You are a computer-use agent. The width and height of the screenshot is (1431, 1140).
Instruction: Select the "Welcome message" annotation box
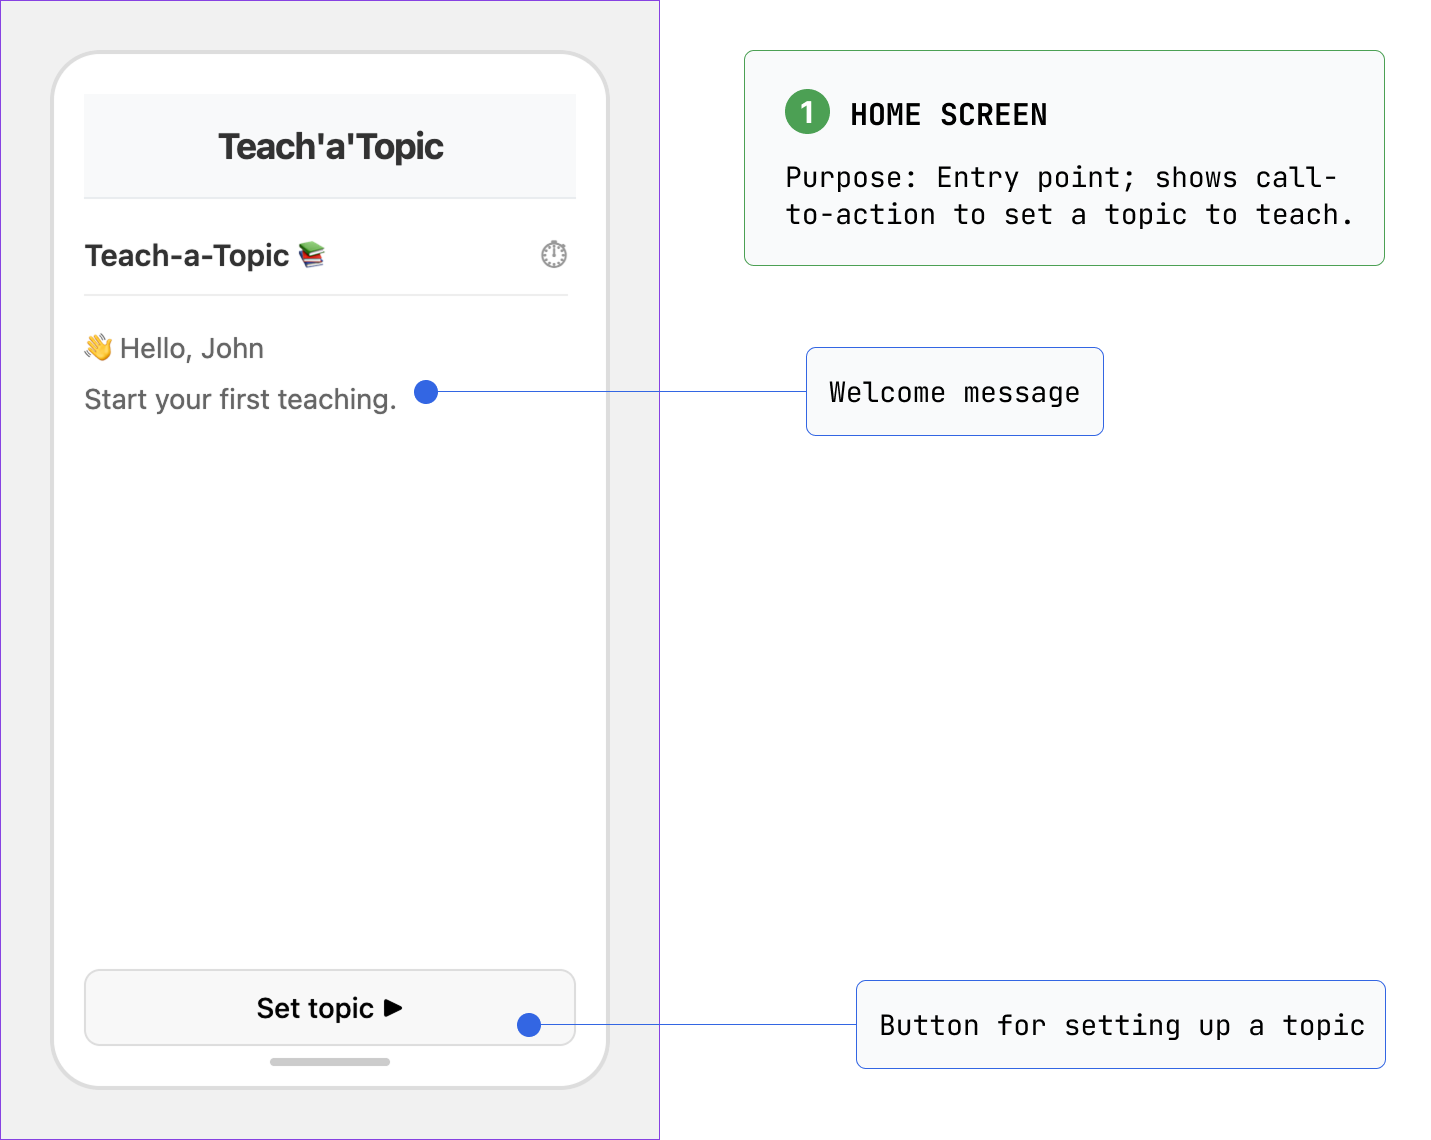954,392
